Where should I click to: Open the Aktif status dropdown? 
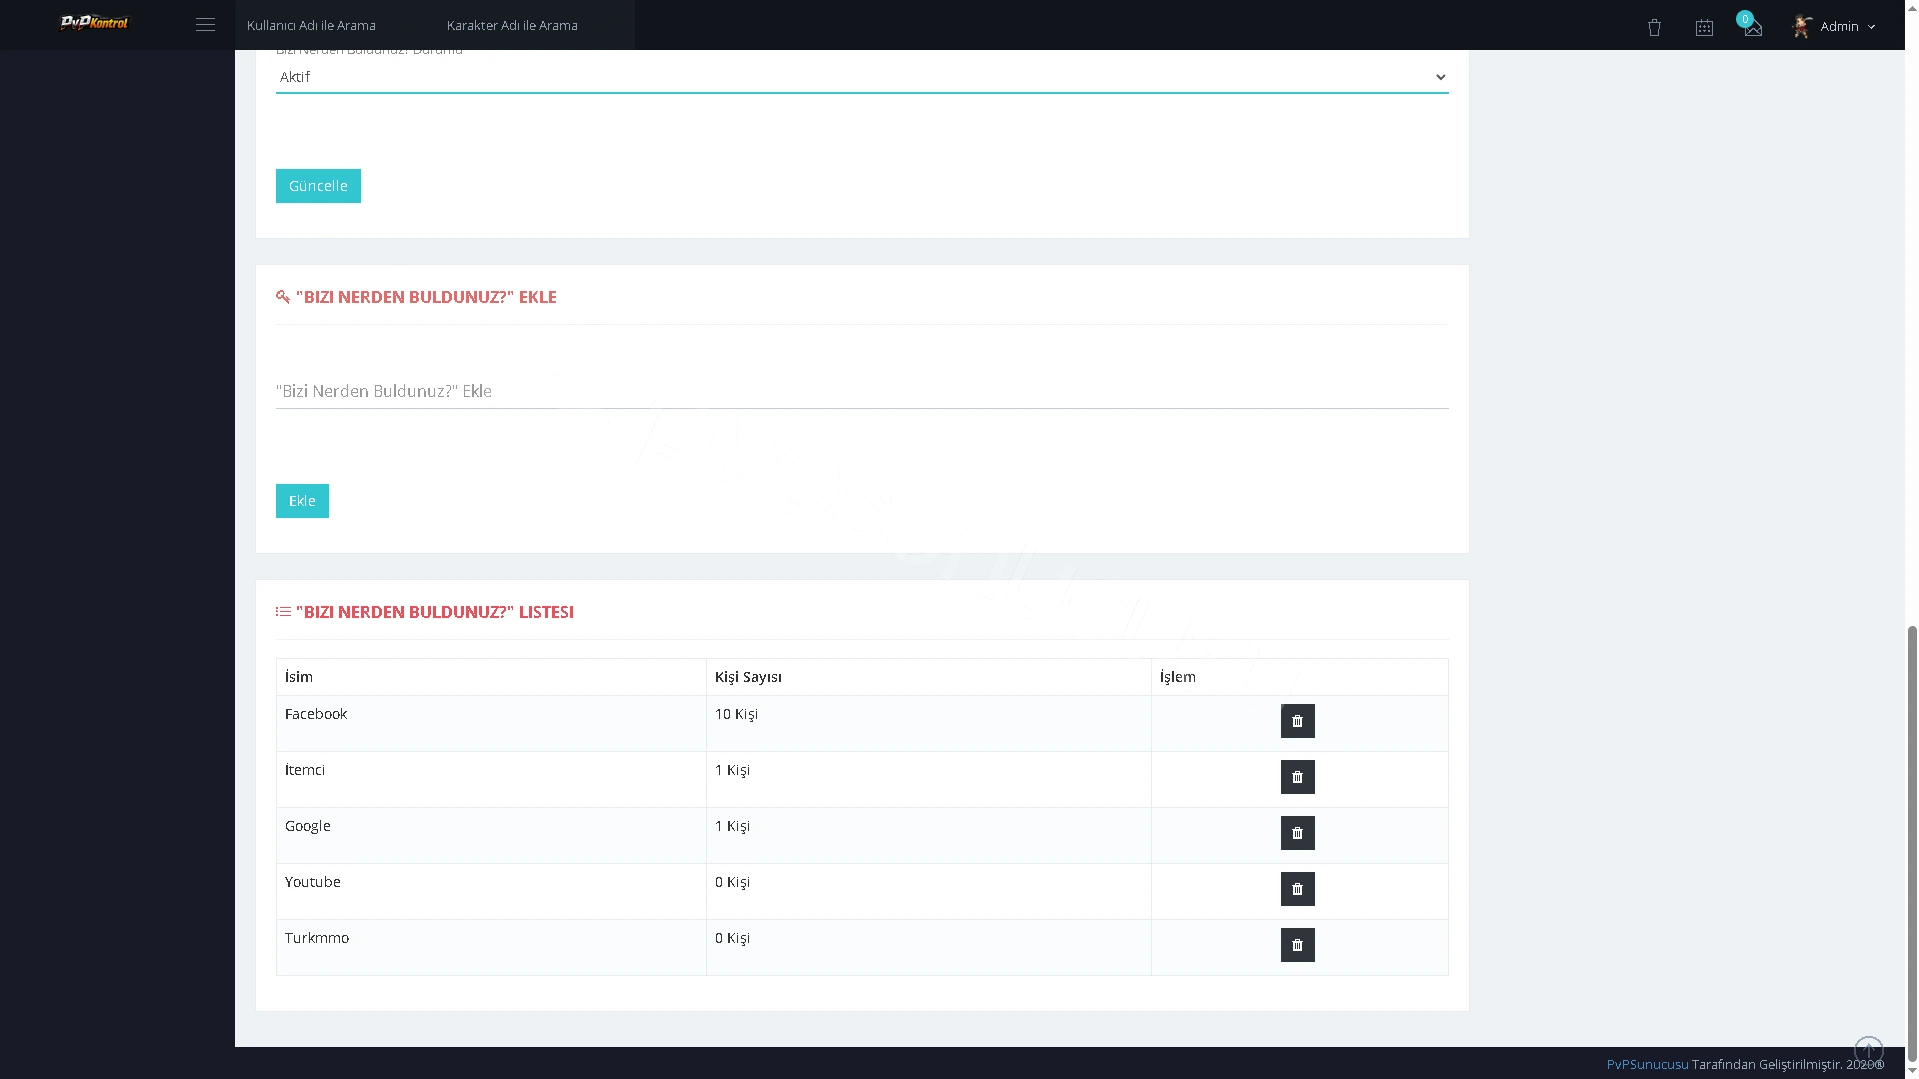pyautogui.click(x=862, y=77)
